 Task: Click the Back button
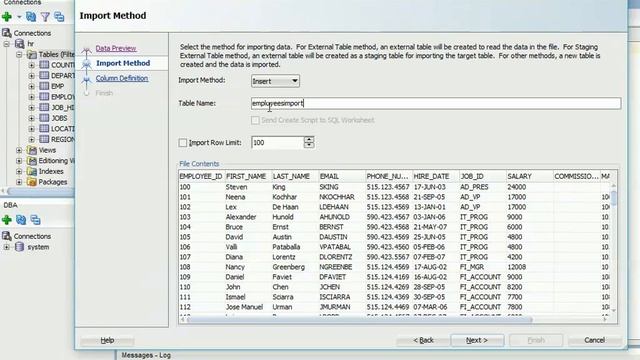pyautogui.click(x=423, y=340)
